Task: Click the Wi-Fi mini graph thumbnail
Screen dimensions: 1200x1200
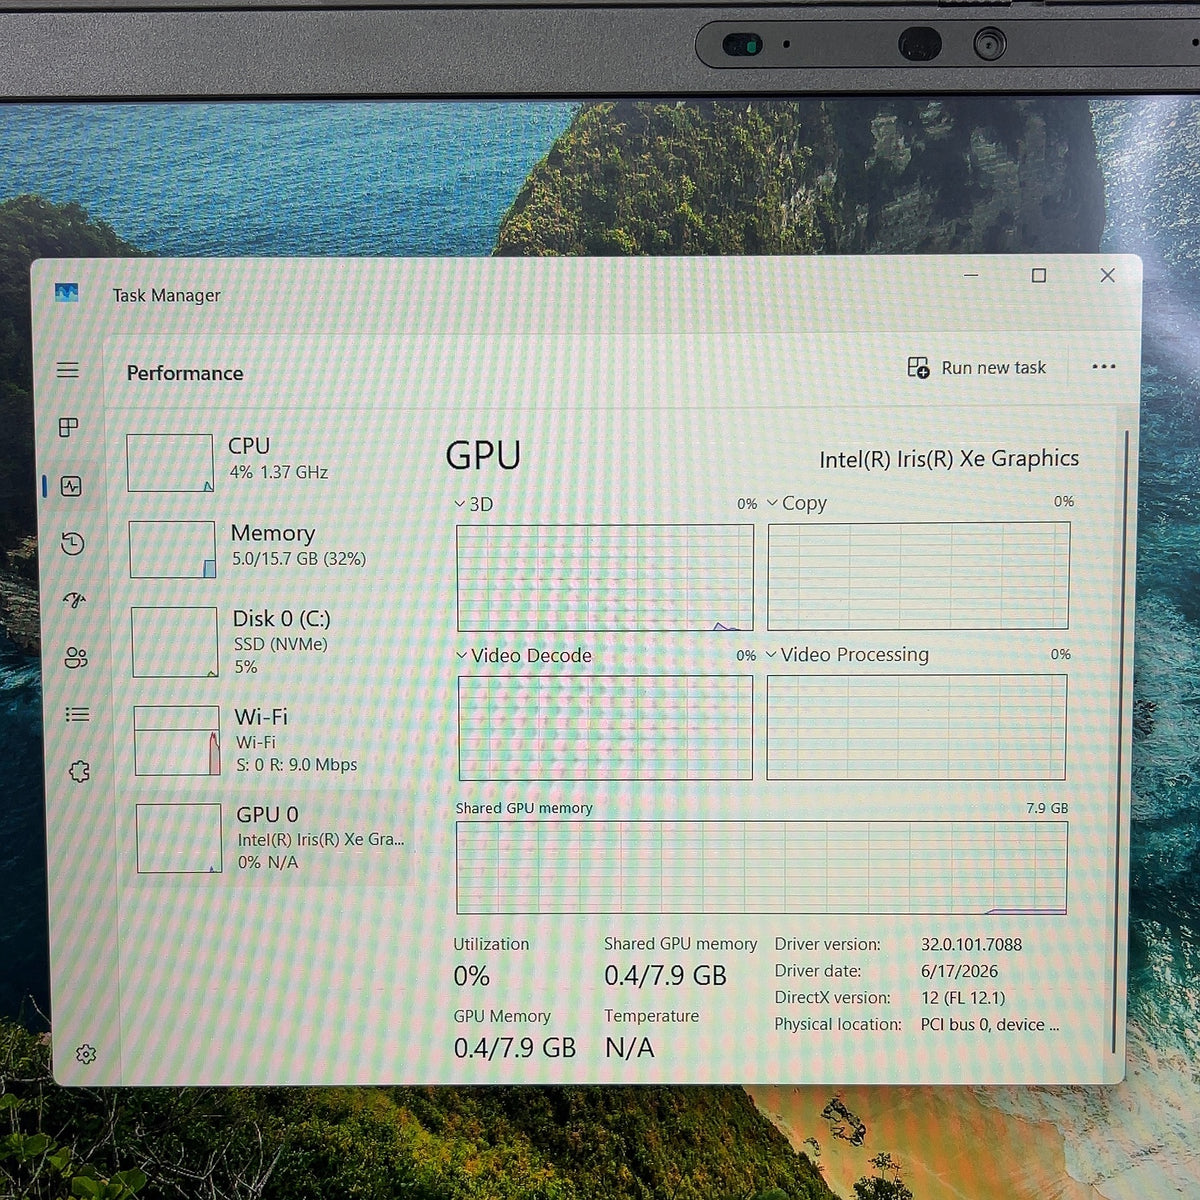Action: tap(177, 740)
